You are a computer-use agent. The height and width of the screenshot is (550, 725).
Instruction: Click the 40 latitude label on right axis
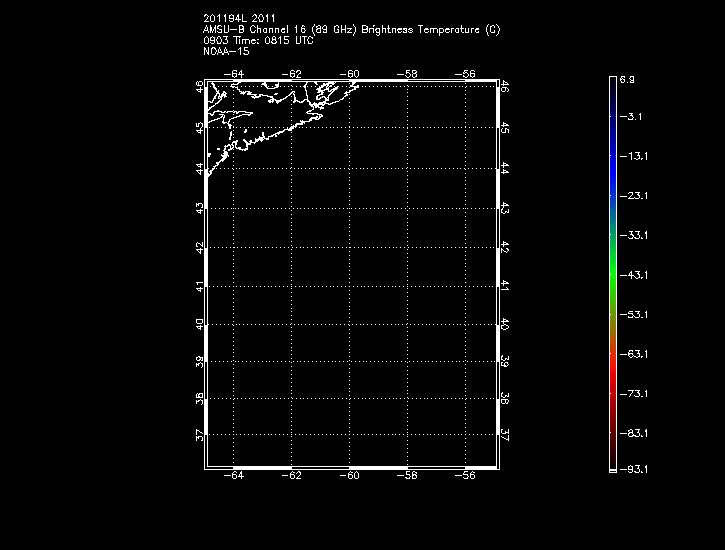(505, 325)
